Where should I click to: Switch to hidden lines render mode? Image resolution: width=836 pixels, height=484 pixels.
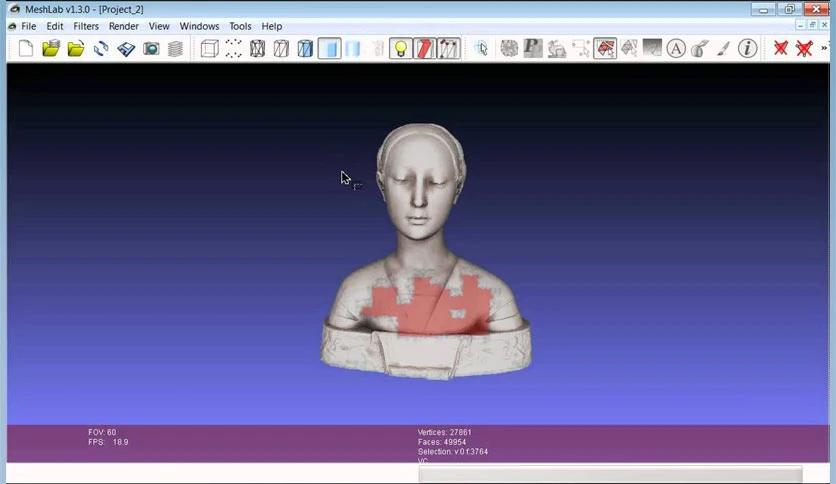pyautogui.click(x=281, y=49)
